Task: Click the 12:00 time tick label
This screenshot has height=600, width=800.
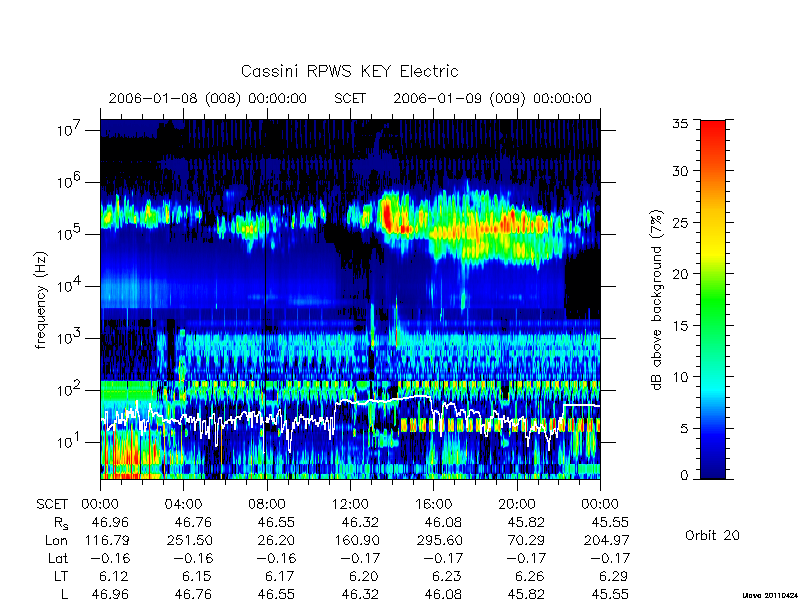Action: tap(350, 505)
